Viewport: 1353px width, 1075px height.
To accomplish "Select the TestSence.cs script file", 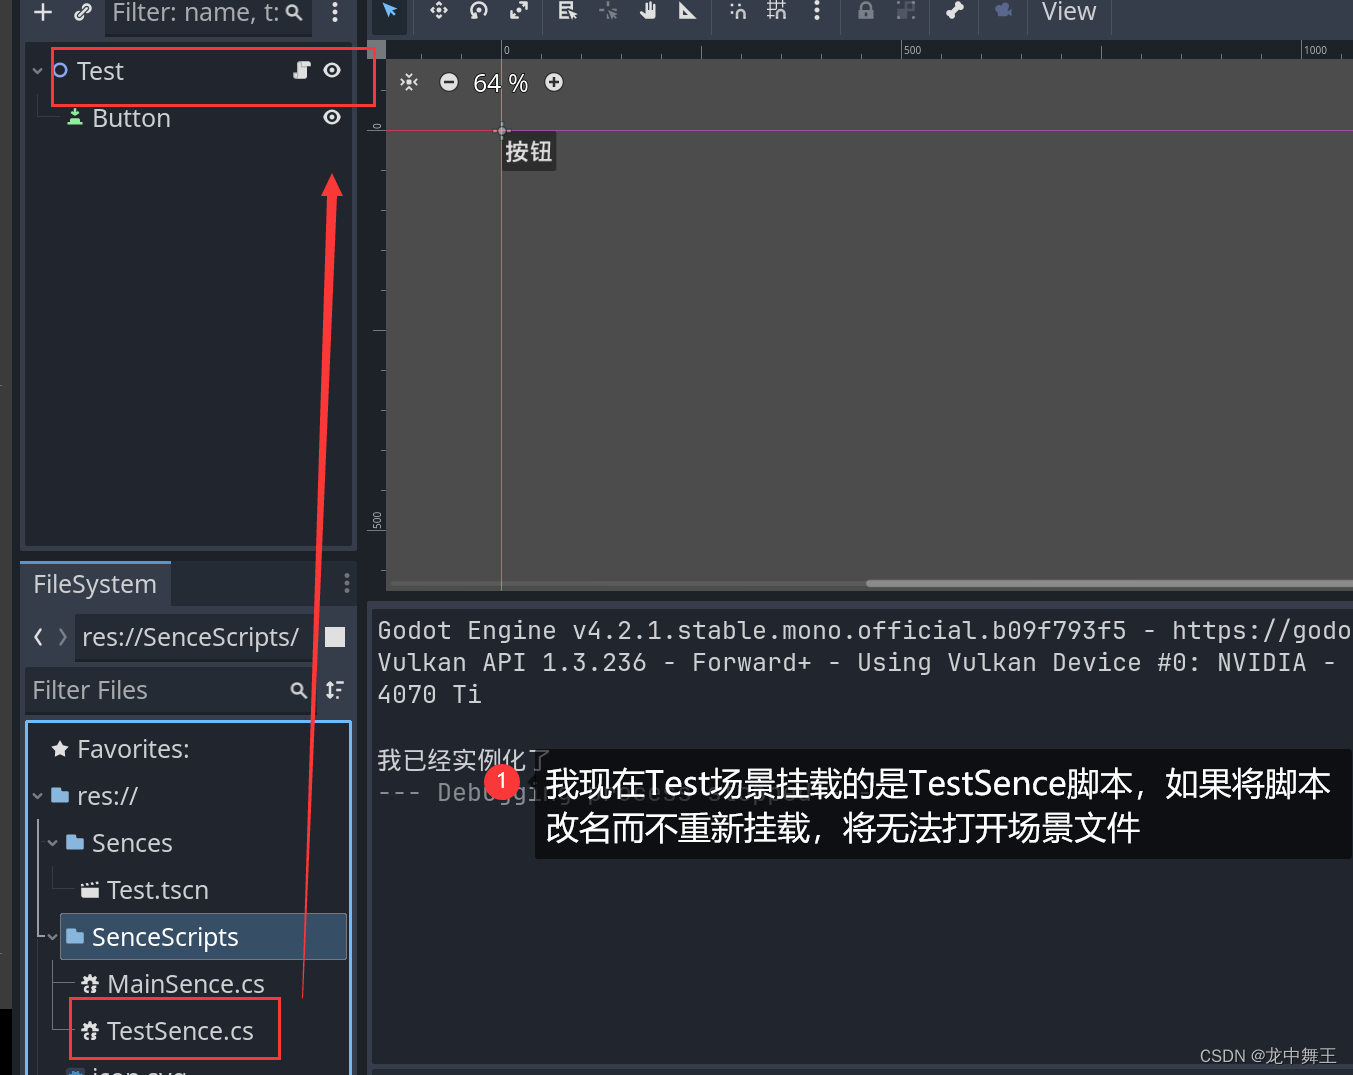I will pos(180,1031).
